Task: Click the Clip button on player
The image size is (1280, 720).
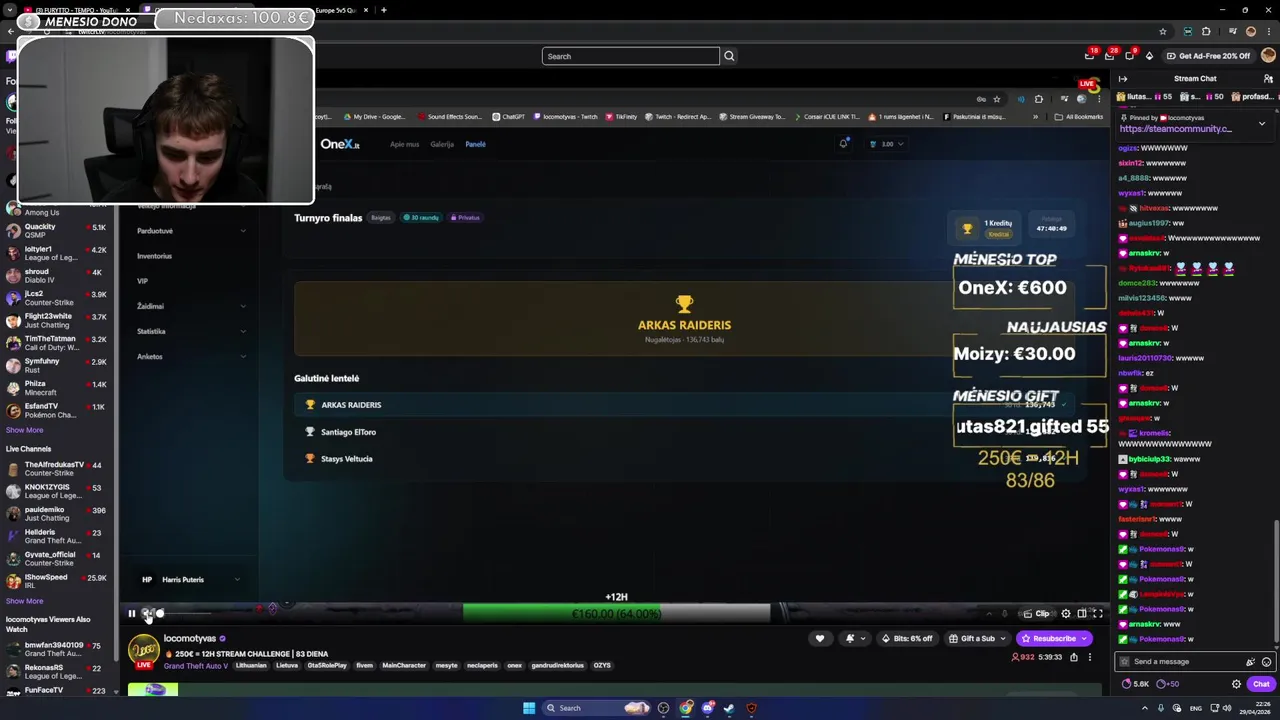Action: coord(1037,613)
